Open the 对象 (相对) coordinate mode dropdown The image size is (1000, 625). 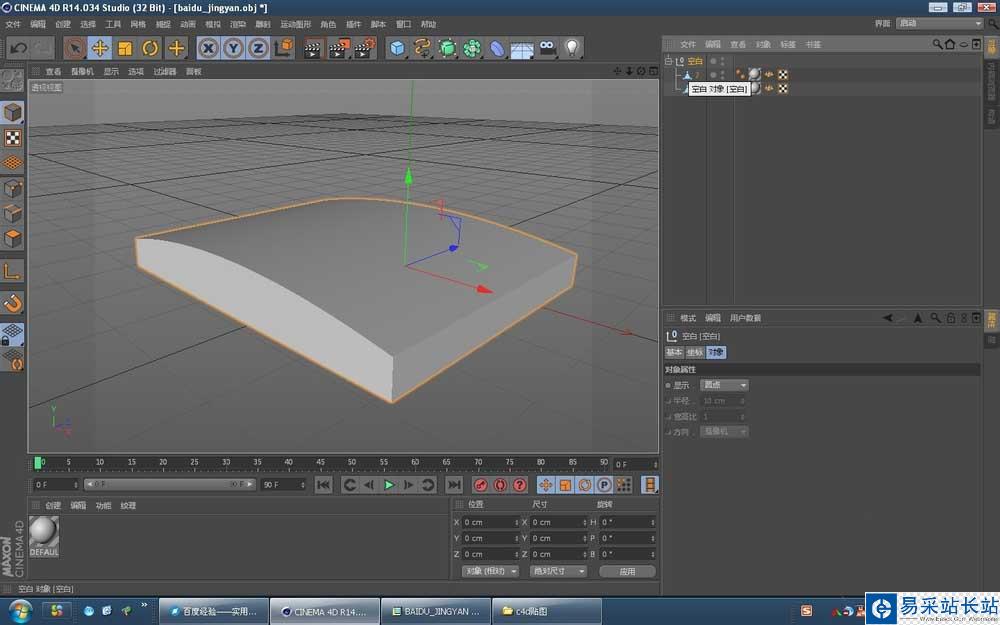(490, 571)
